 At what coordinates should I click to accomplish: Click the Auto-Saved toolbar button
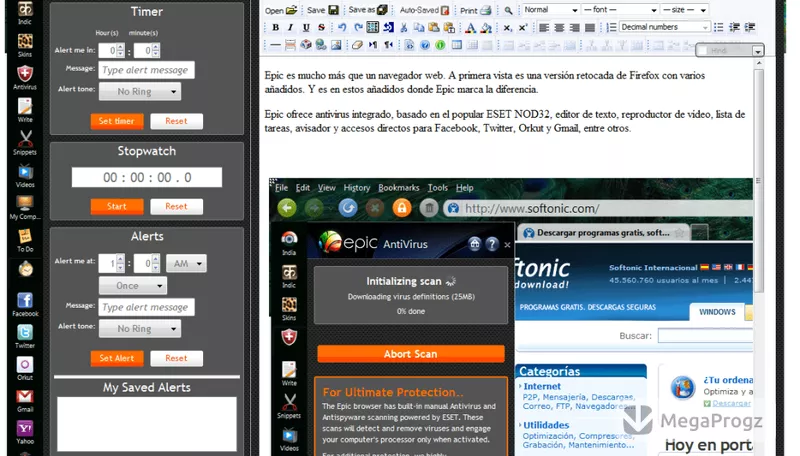pyautogui.click(x=424, y=10)
